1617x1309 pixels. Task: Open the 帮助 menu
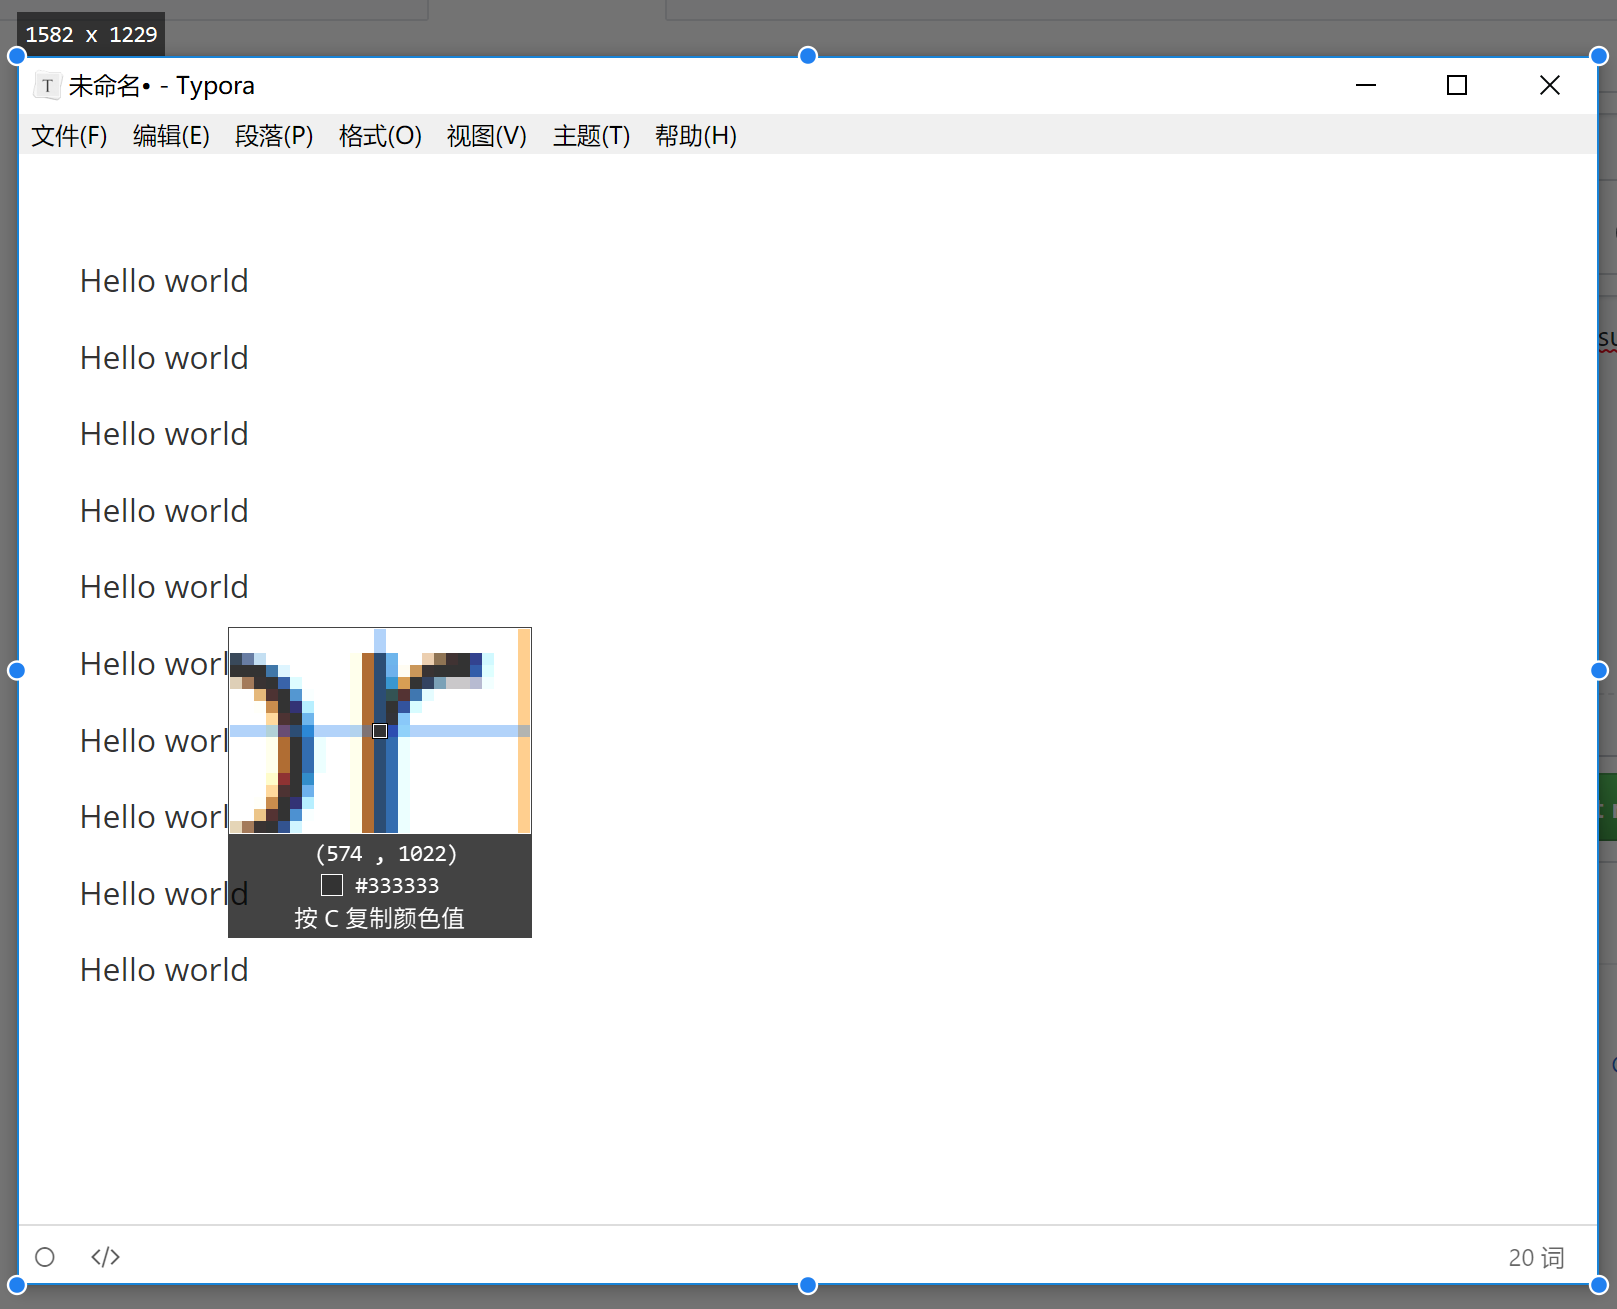pyautogui.click(x=695, y=136)
